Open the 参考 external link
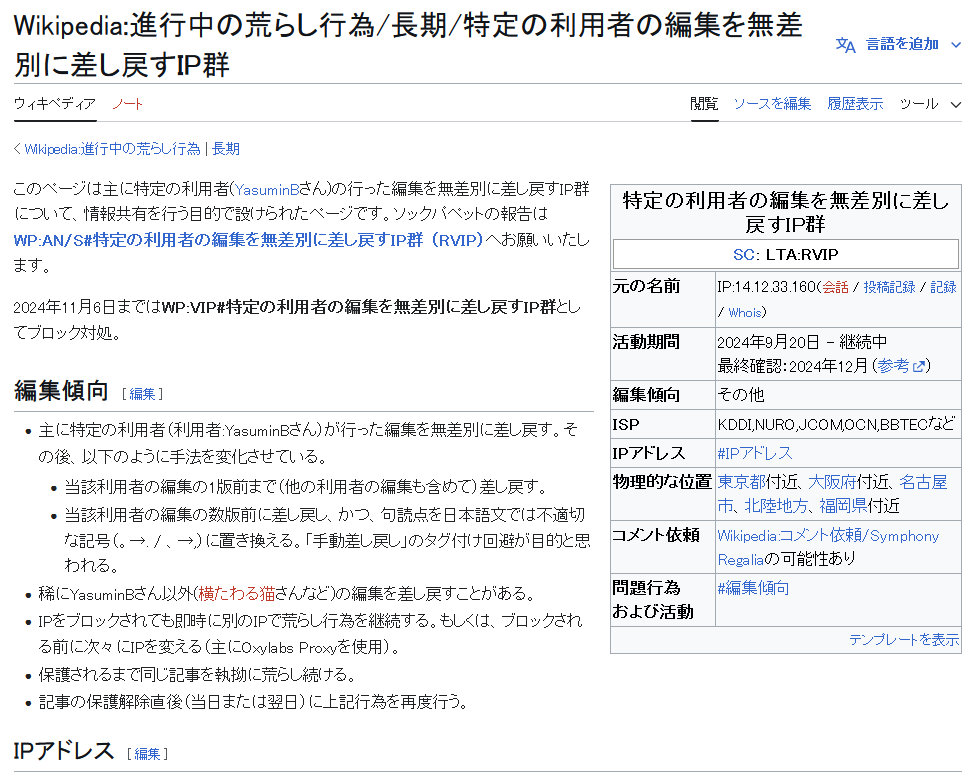The height and width of the screenshot is (781, 977). (x=894, y=366)
